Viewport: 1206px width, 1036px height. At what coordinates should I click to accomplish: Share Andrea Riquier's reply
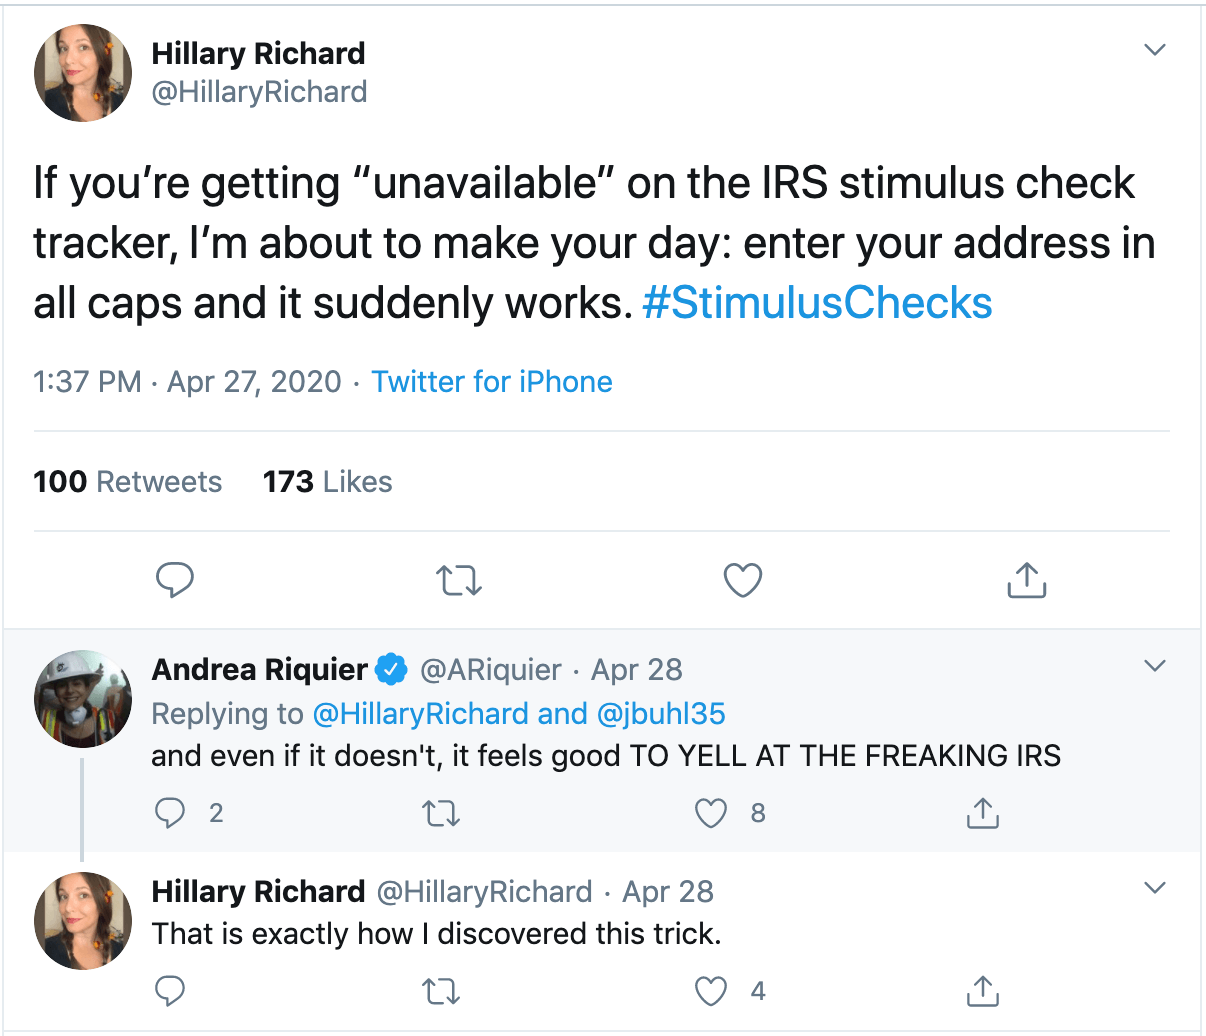pyautogui.click(x=982, y=813)
